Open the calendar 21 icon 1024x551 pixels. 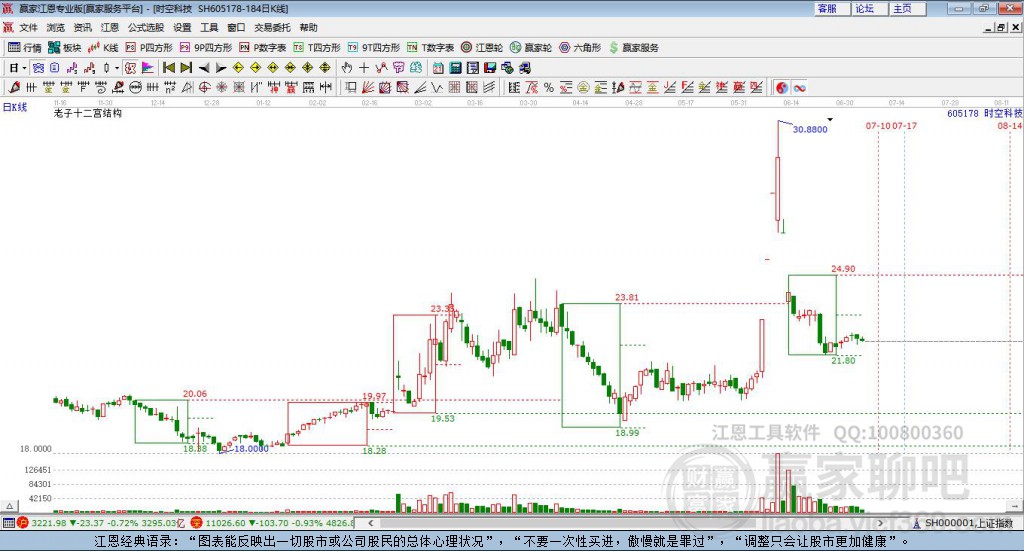click(x=438, y=68)
